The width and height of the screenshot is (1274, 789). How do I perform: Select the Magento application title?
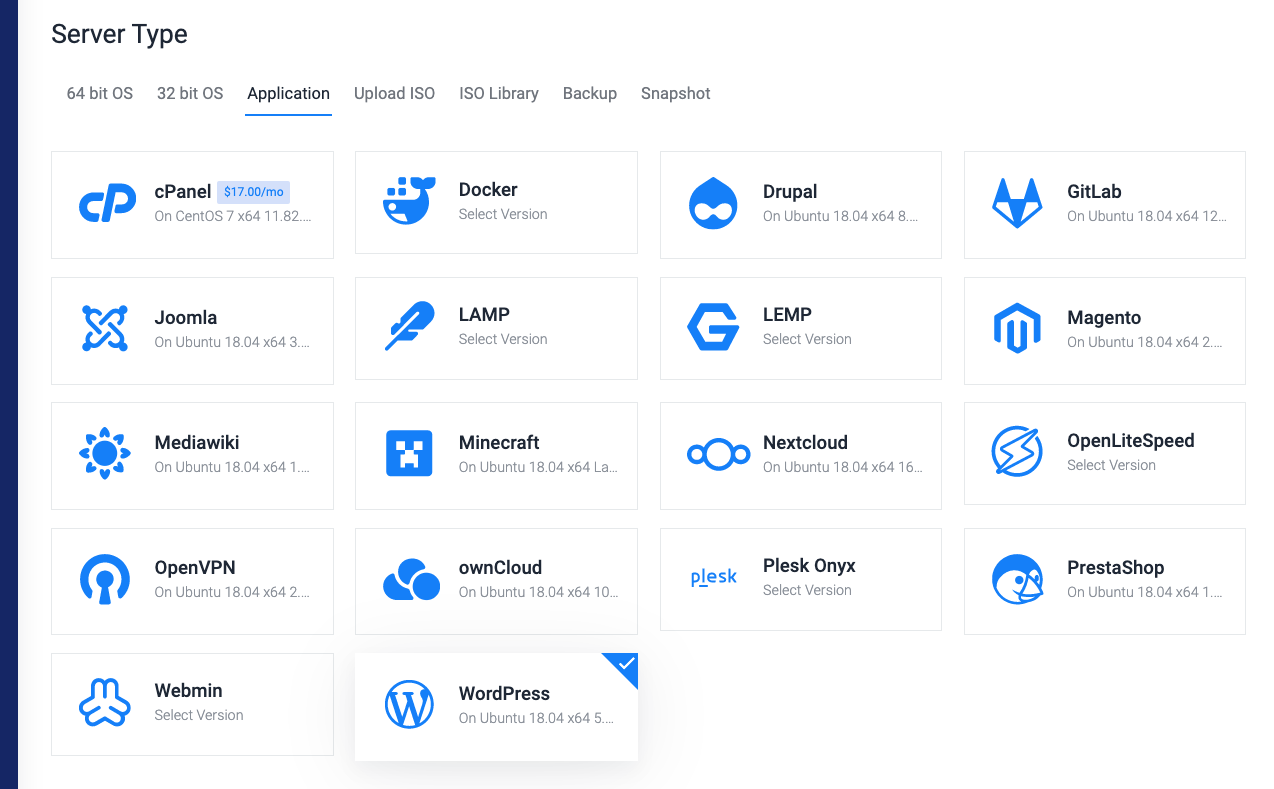(x=1104, y=317)
